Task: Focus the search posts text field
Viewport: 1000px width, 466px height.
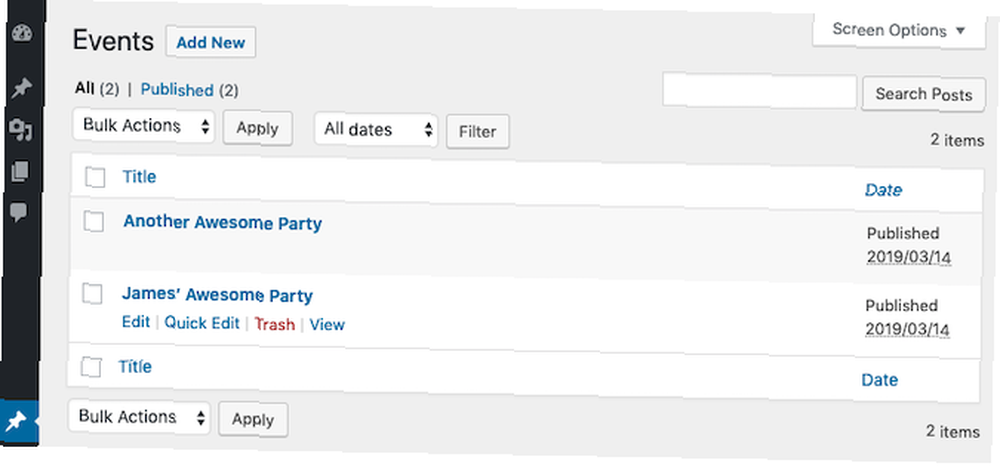Action: [760, 91]
